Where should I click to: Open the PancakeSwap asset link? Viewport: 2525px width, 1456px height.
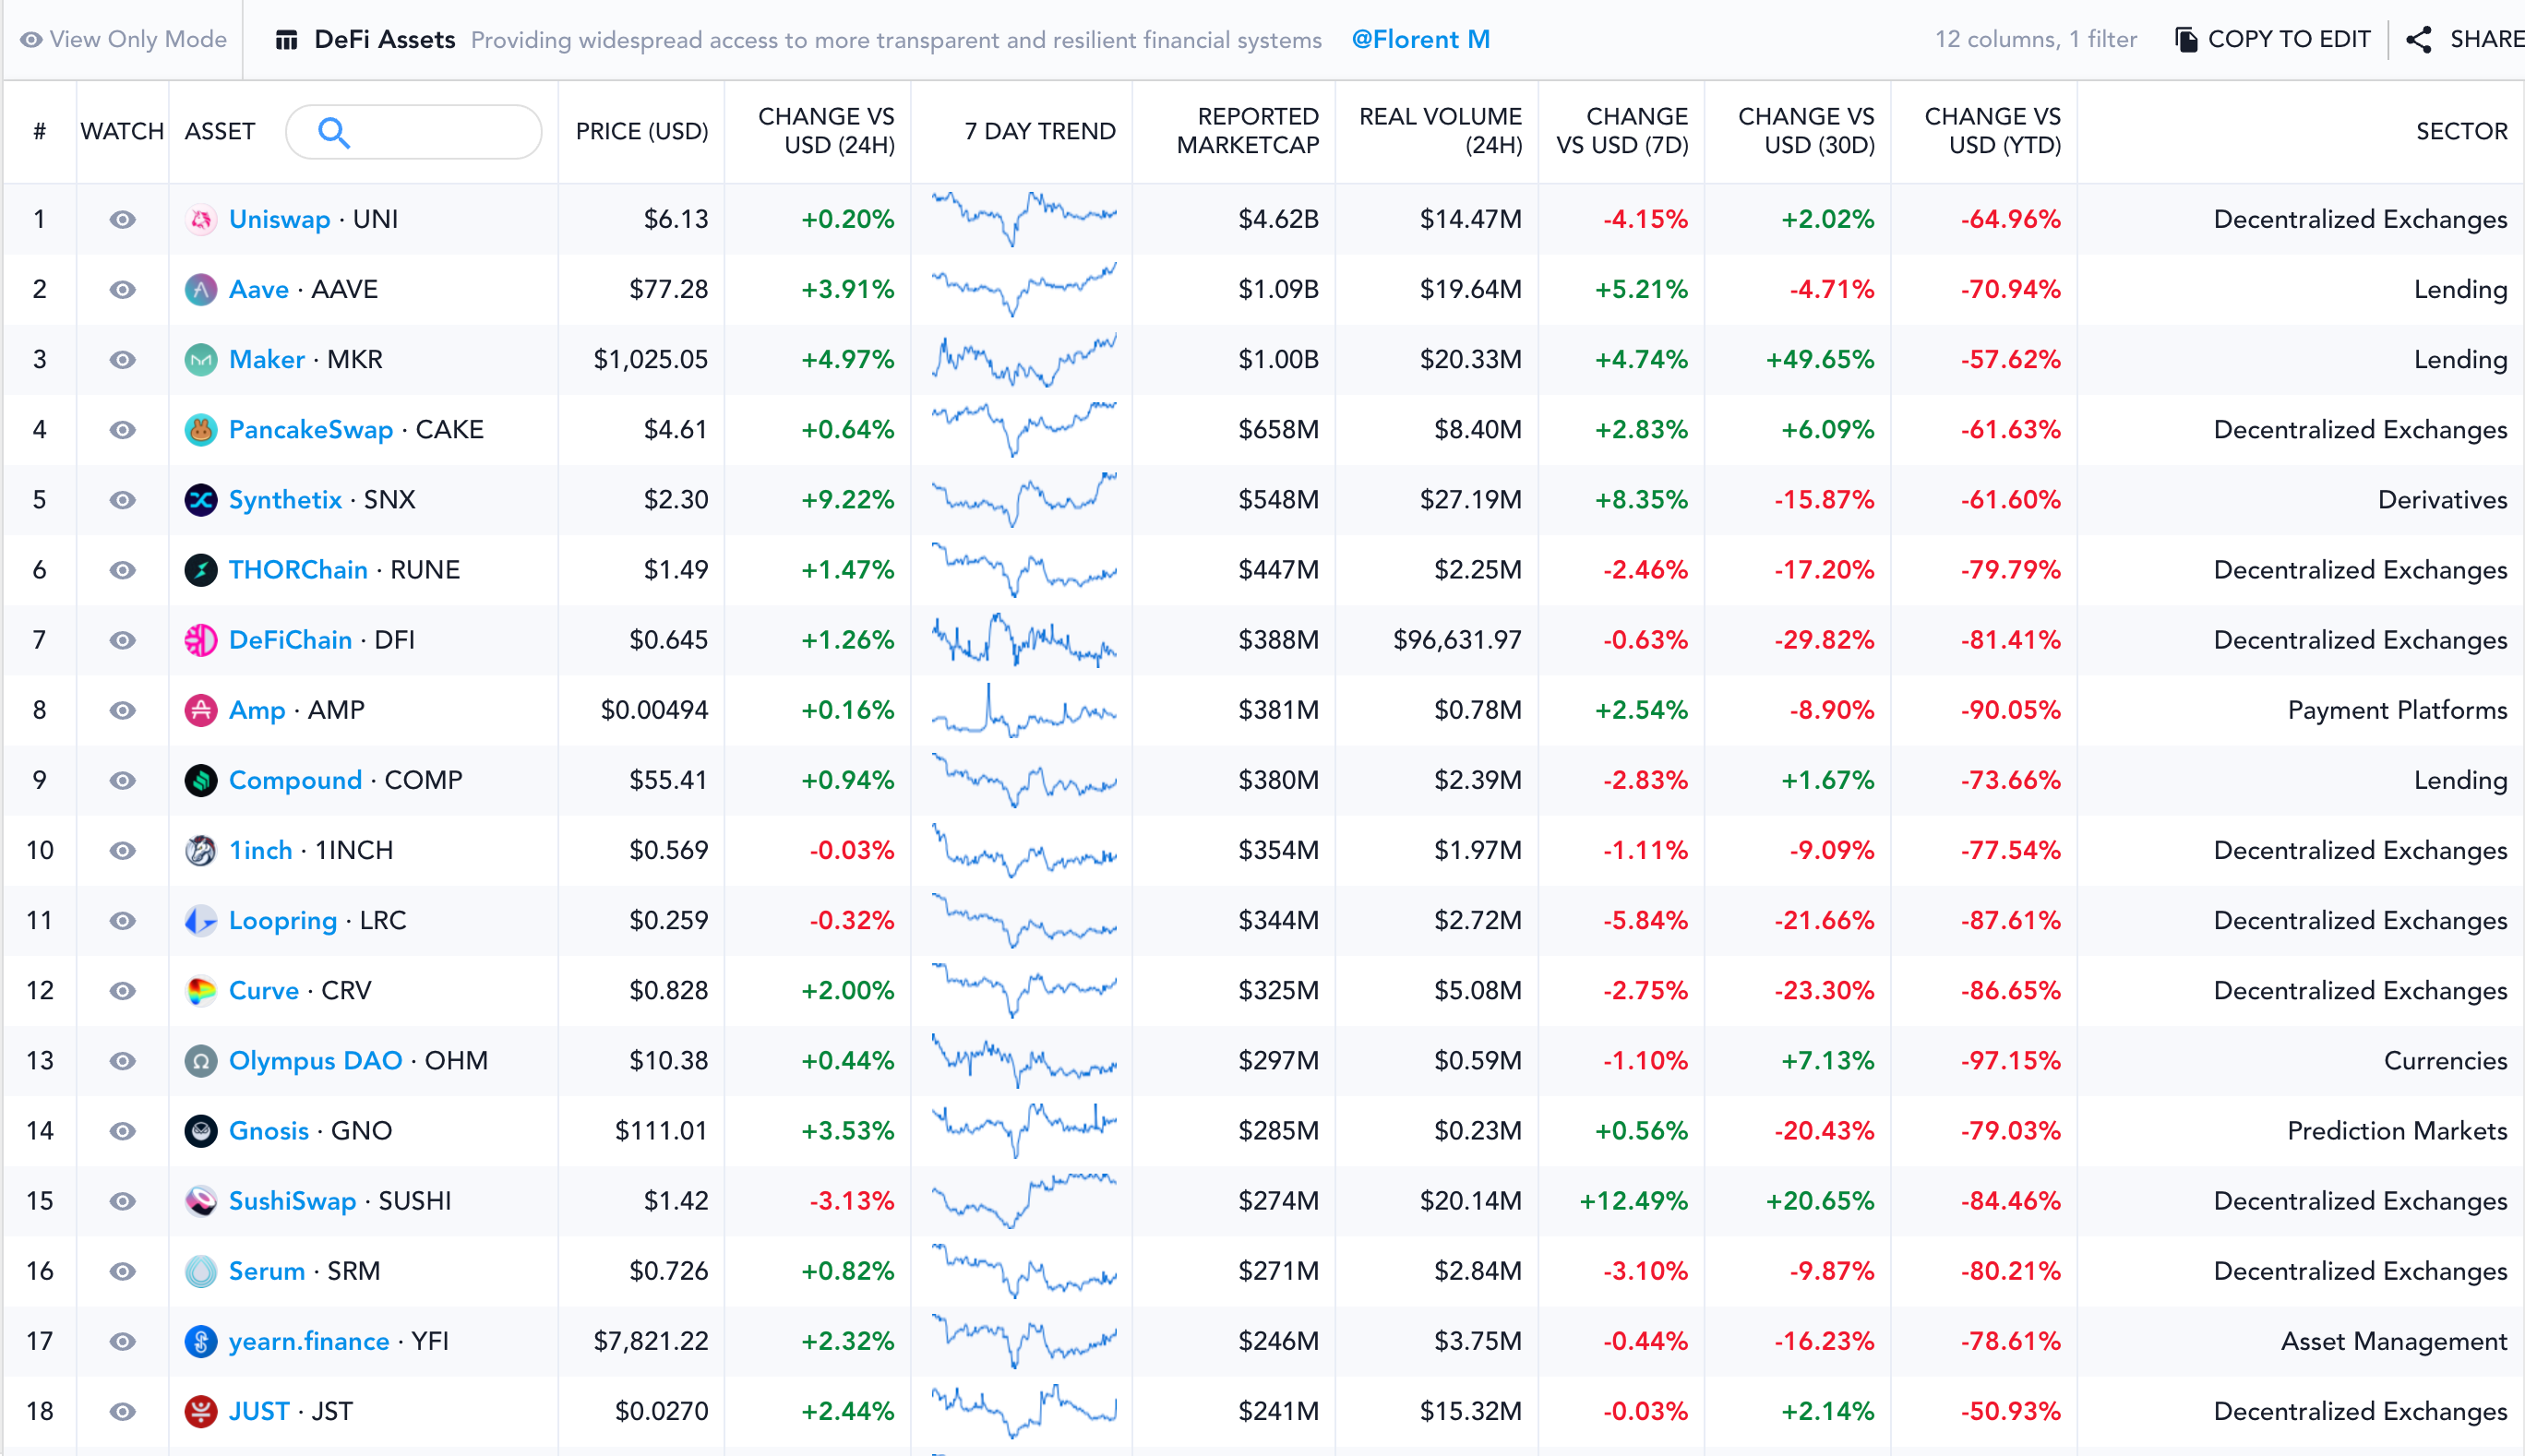tap(311, 430)
